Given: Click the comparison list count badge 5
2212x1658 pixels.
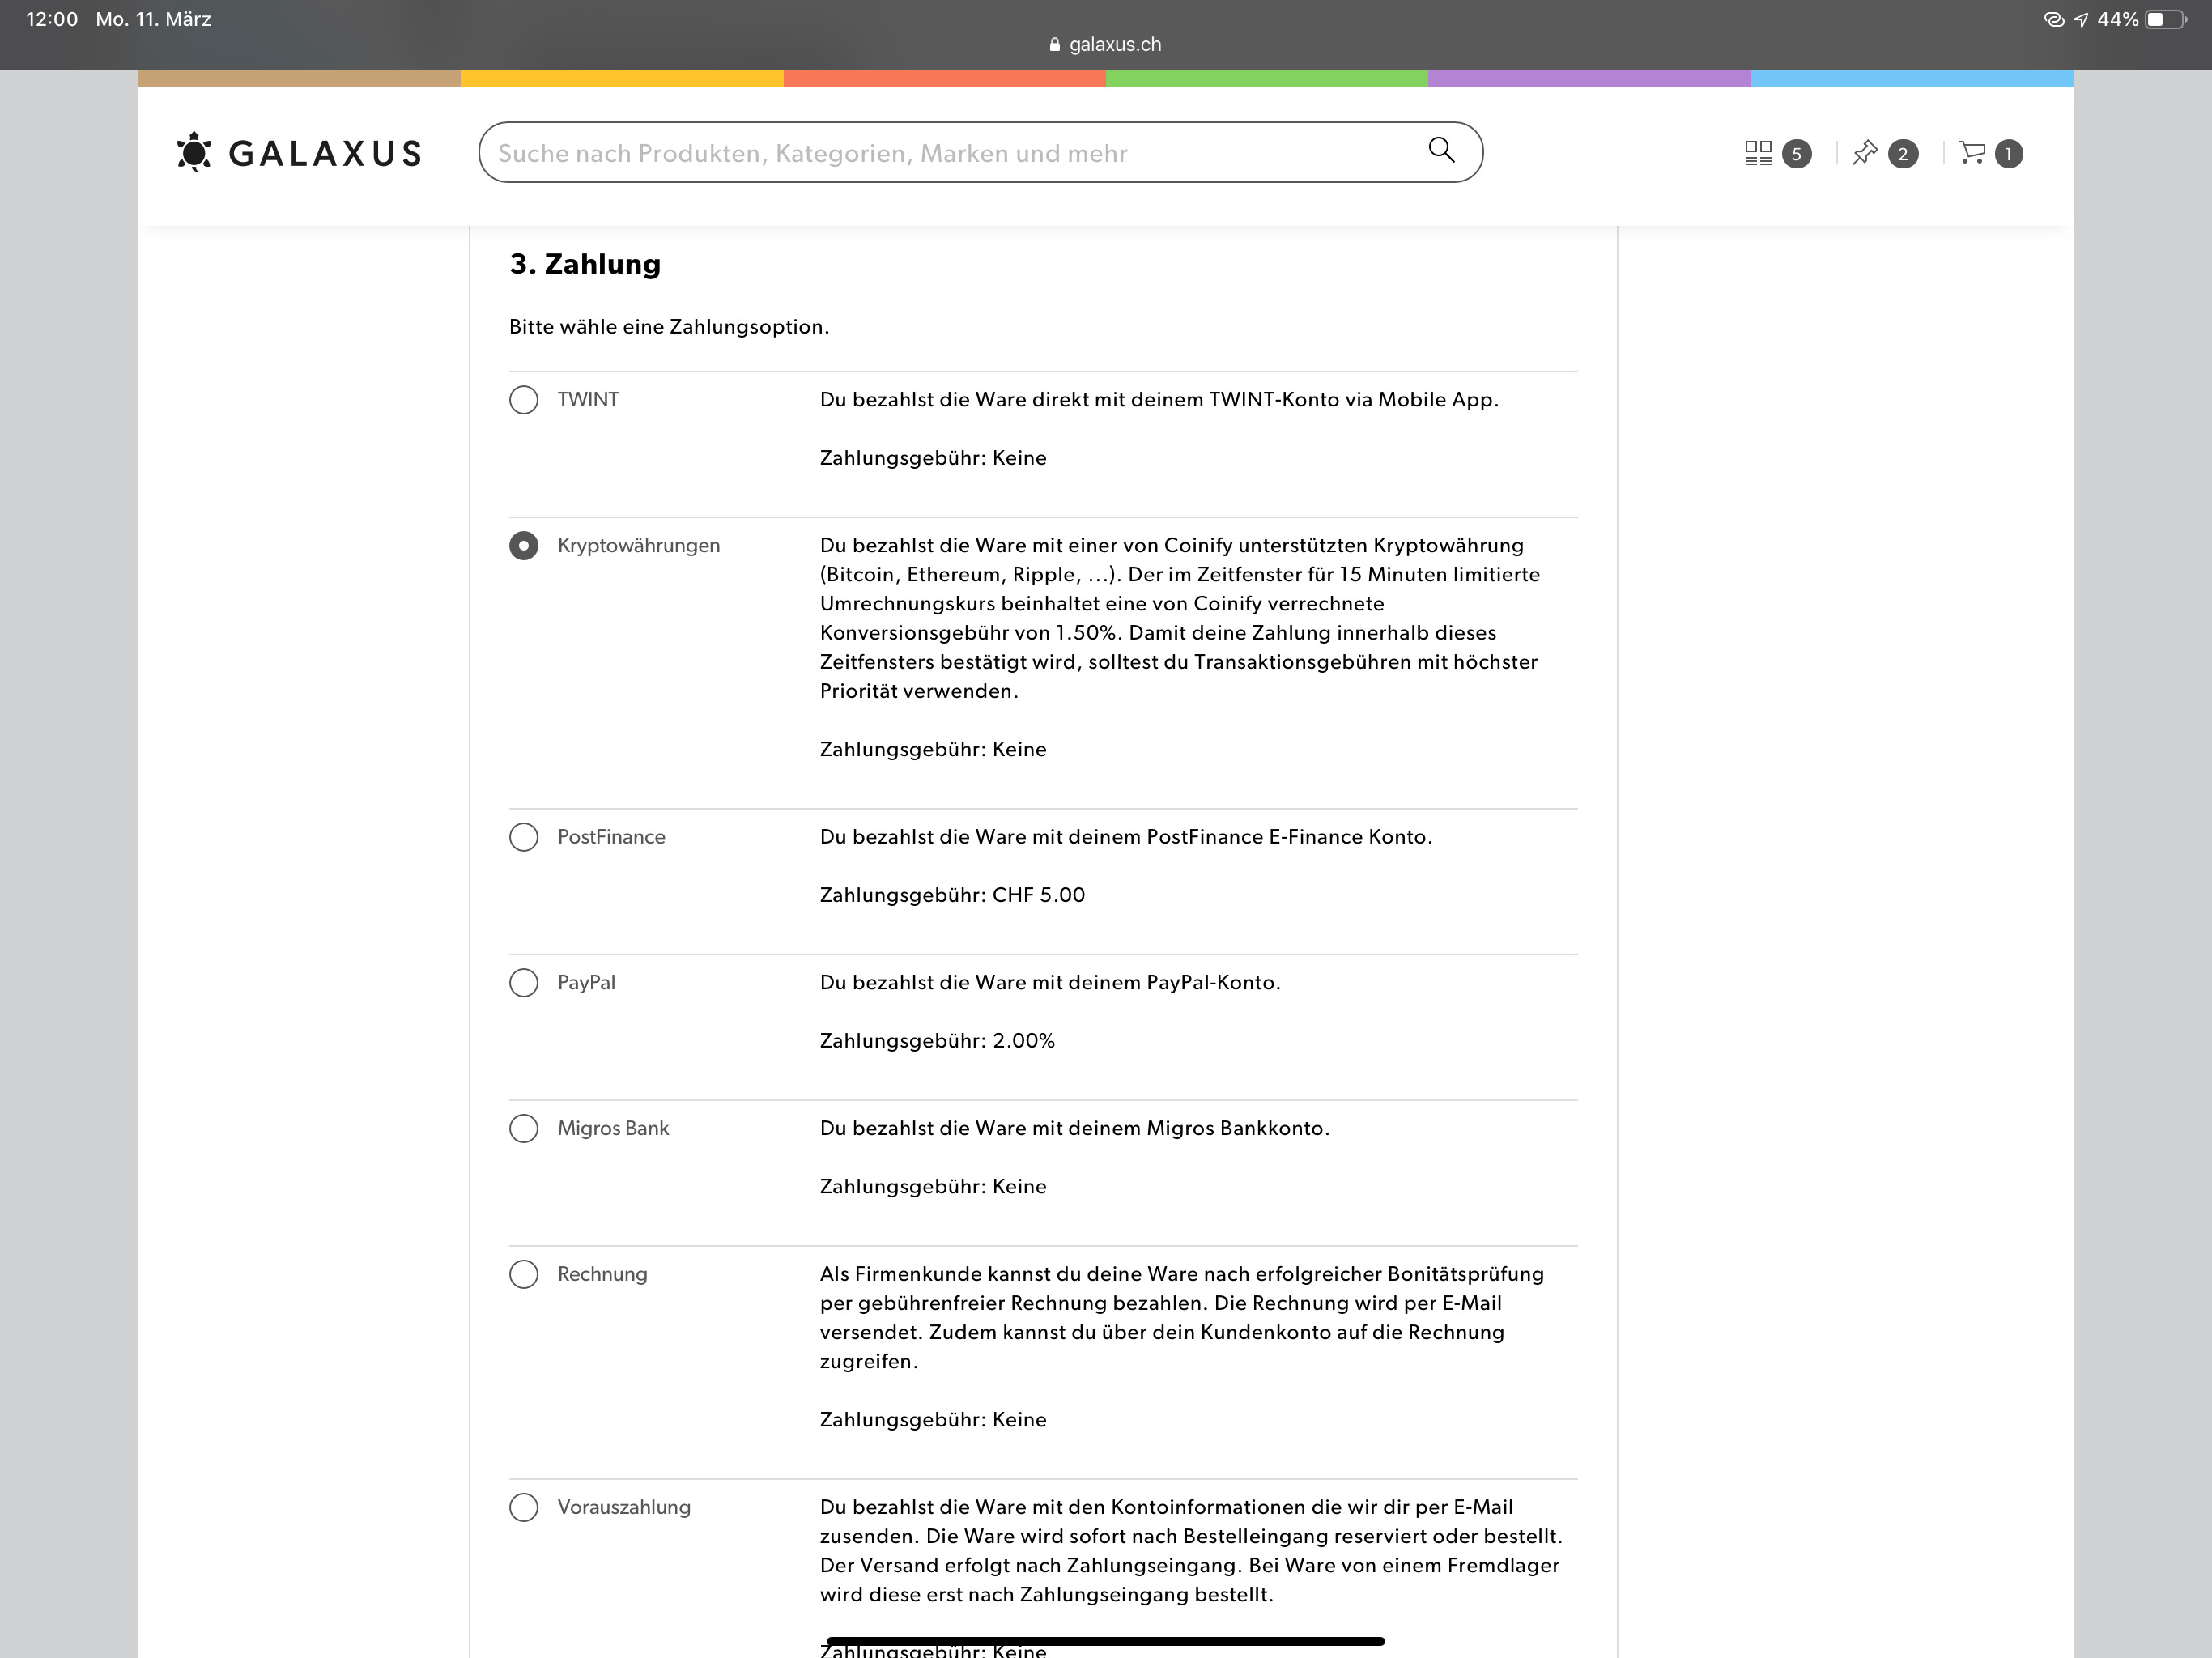Looking at the screenshot, I should click(x=1797, y=154).
